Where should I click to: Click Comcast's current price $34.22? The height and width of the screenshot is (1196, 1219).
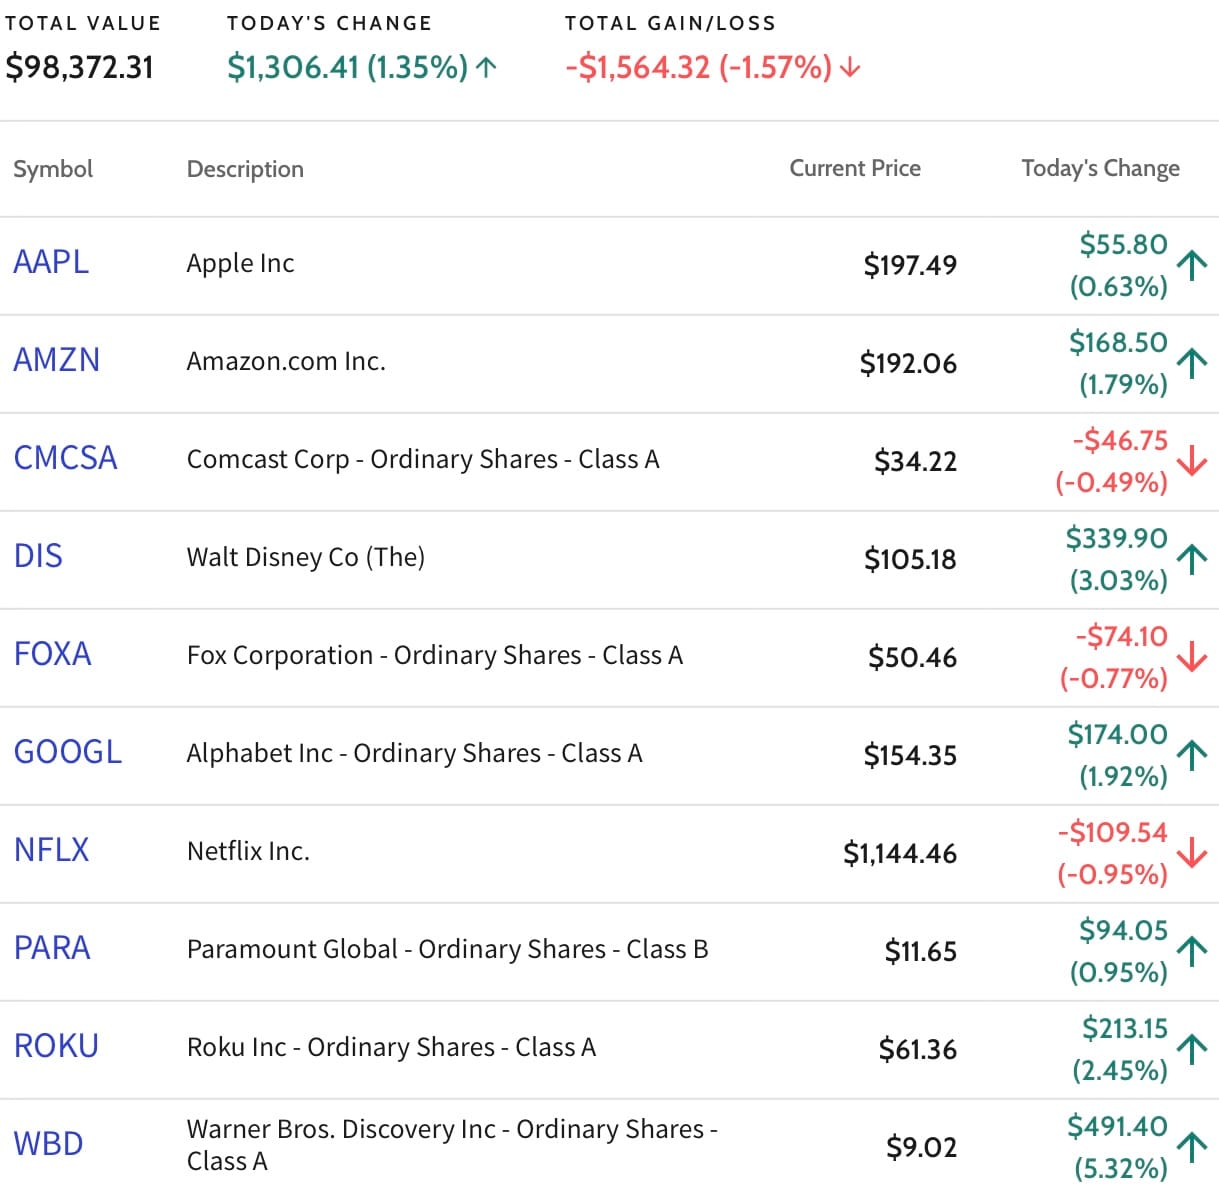tap(915, 461)
